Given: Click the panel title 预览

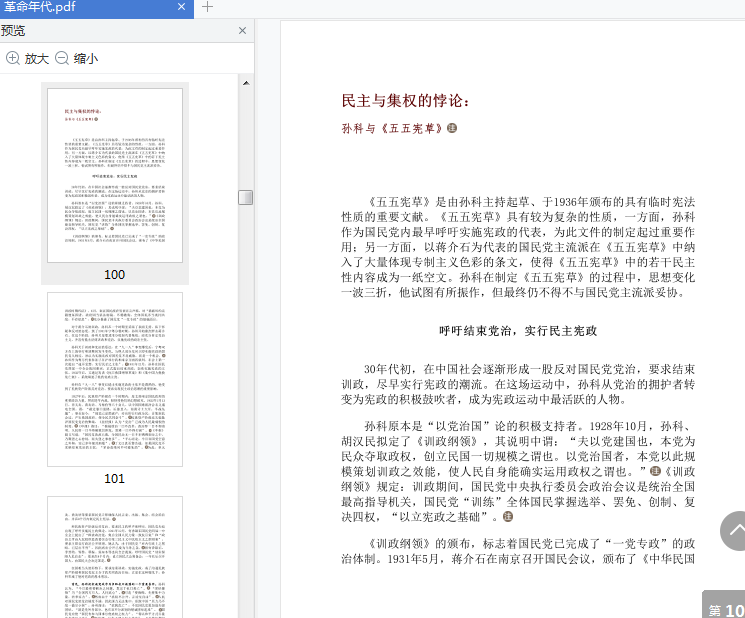Looking at the screenshot, I should tap(13, 31).
